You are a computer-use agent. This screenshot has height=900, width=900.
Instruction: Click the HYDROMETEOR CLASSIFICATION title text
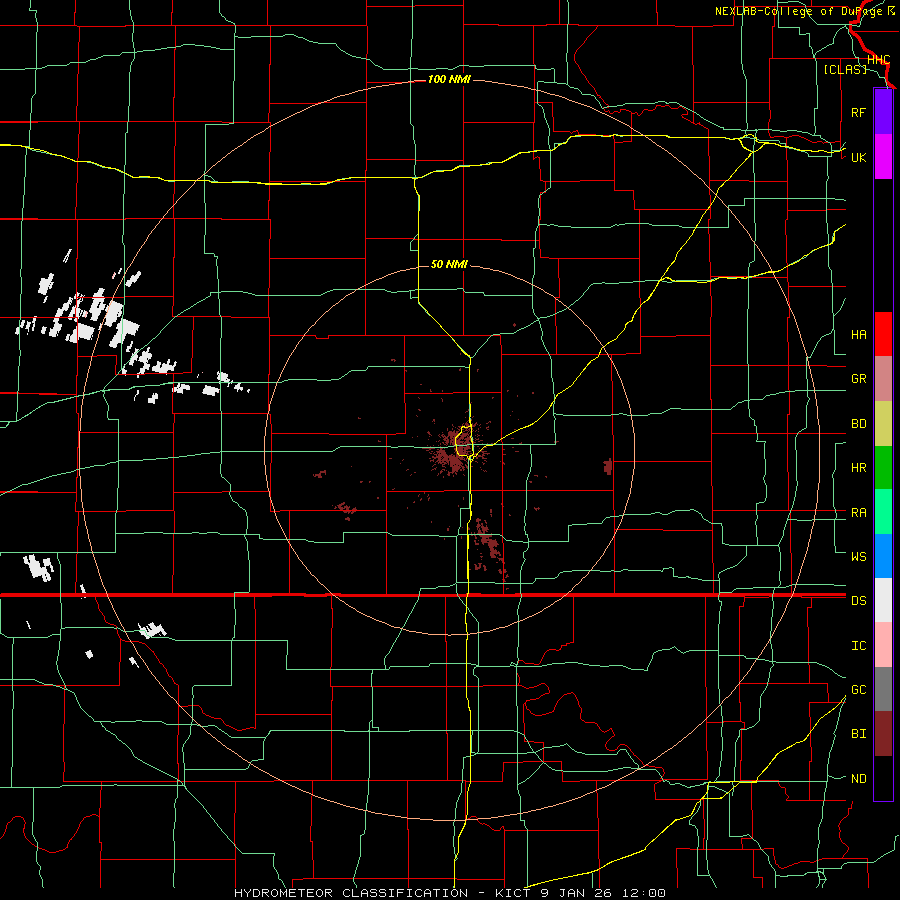[x=351, y=893]
